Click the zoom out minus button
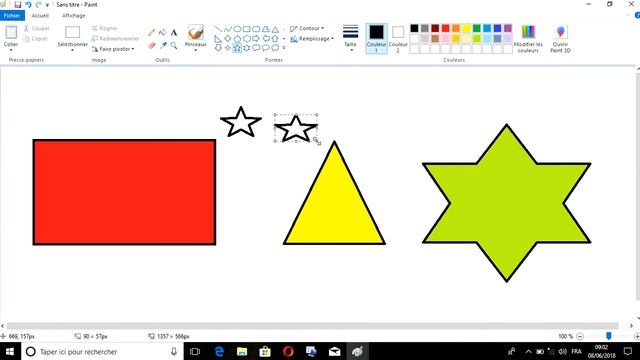The height and width of the screenshot is (360, 640). [580, 336]
